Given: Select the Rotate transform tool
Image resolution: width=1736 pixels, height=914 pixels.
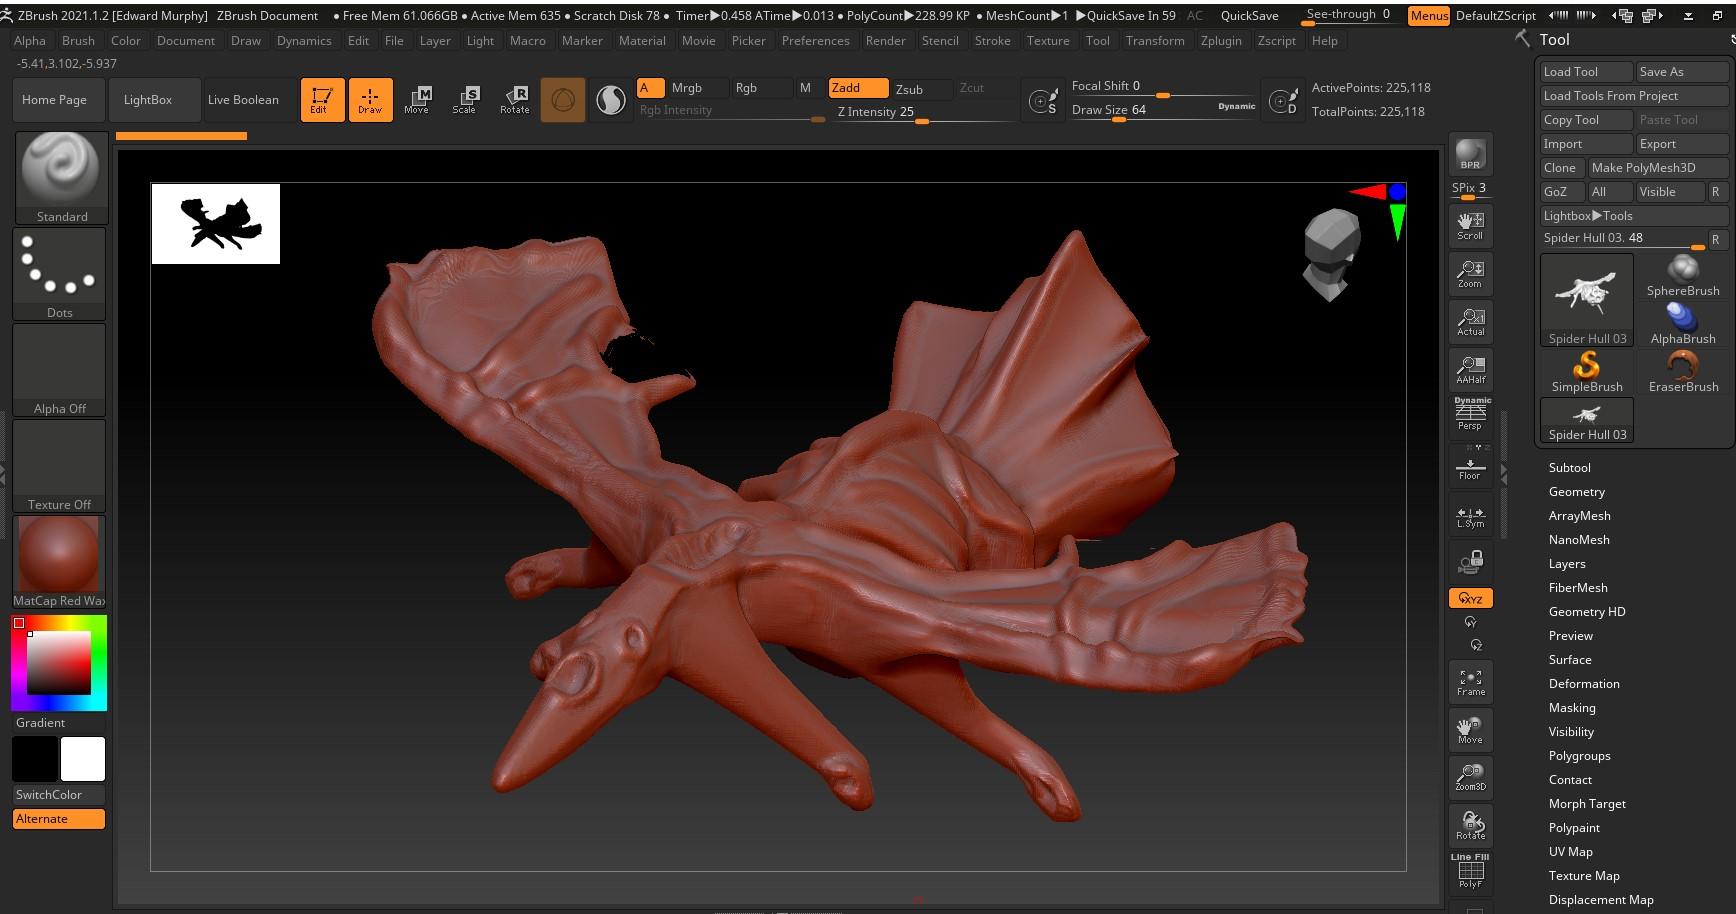Looking at the screenshot, I should click(x=515, y=99).
